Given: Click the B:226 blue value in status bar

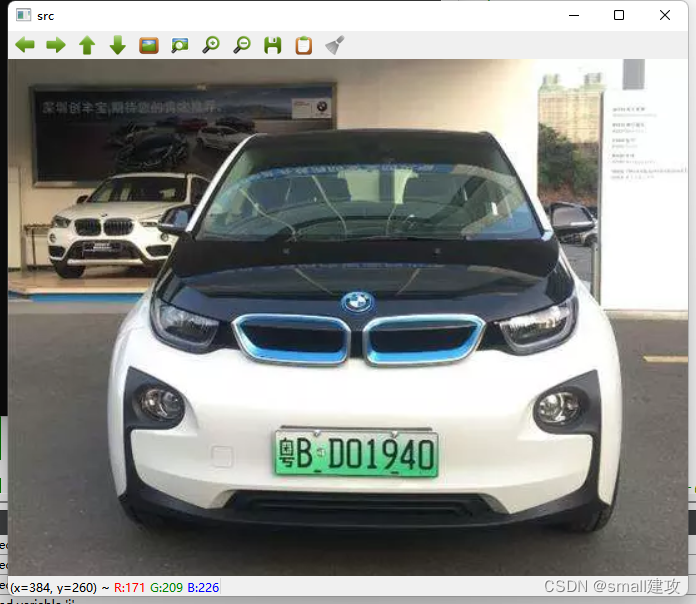Looking at the screenshot, I should tap(203, 588).
